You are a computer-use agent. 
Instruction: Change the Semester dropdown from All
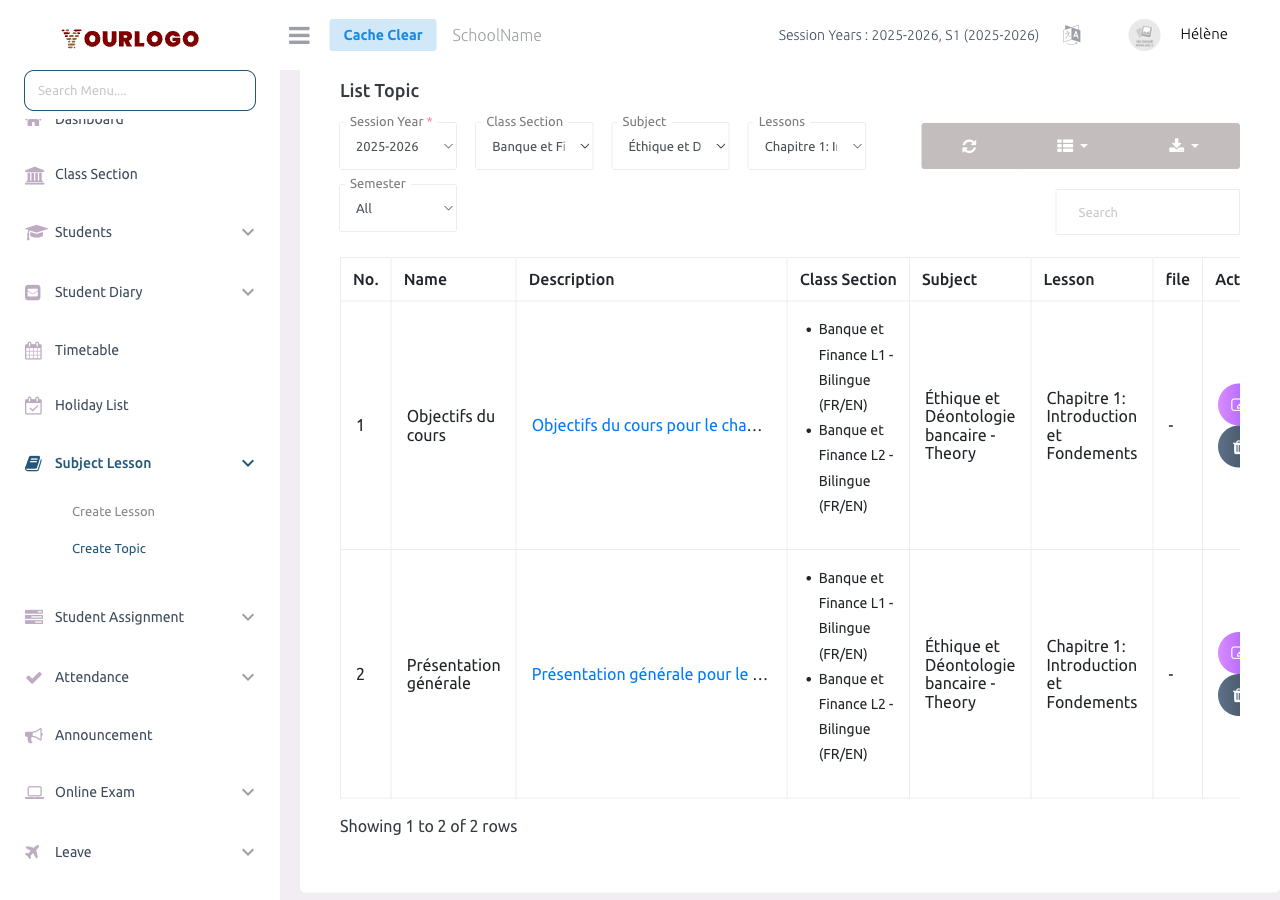(398, 207)
